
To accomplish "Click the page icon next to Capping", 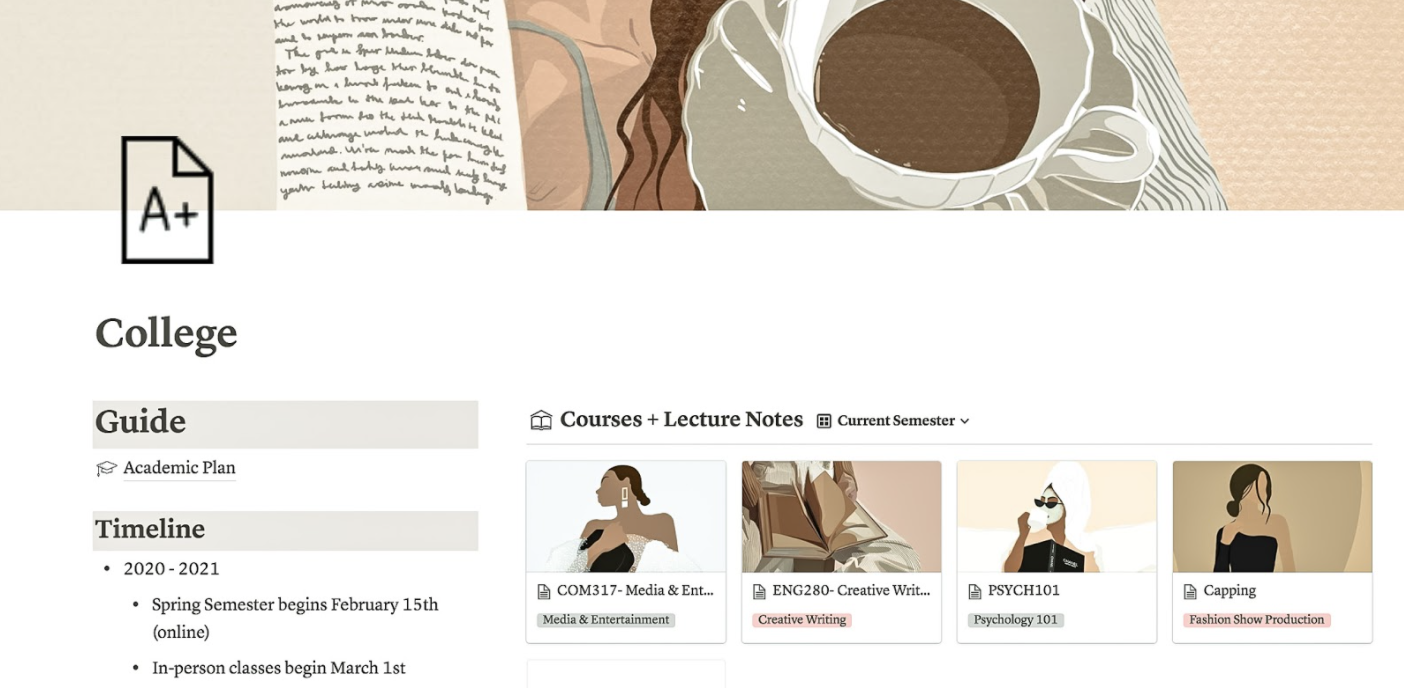I will tap(1190, 591).
